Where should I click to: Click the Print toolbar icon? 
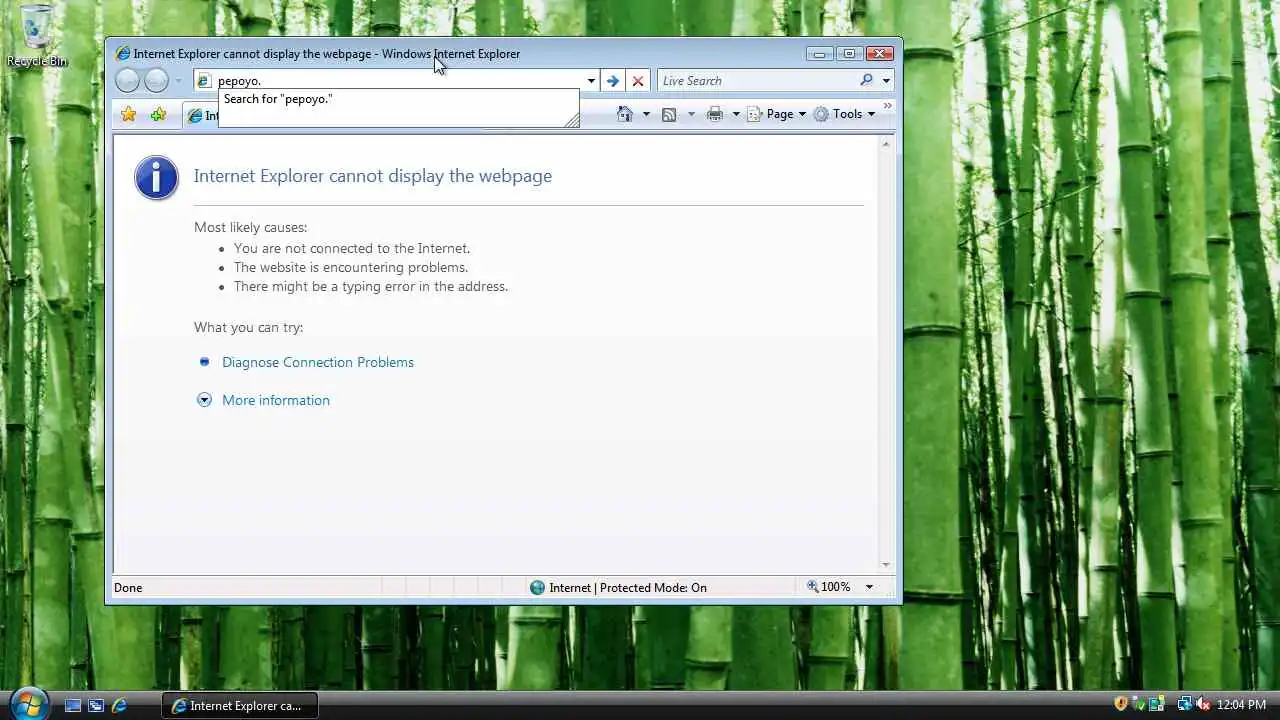coord(714,114)
